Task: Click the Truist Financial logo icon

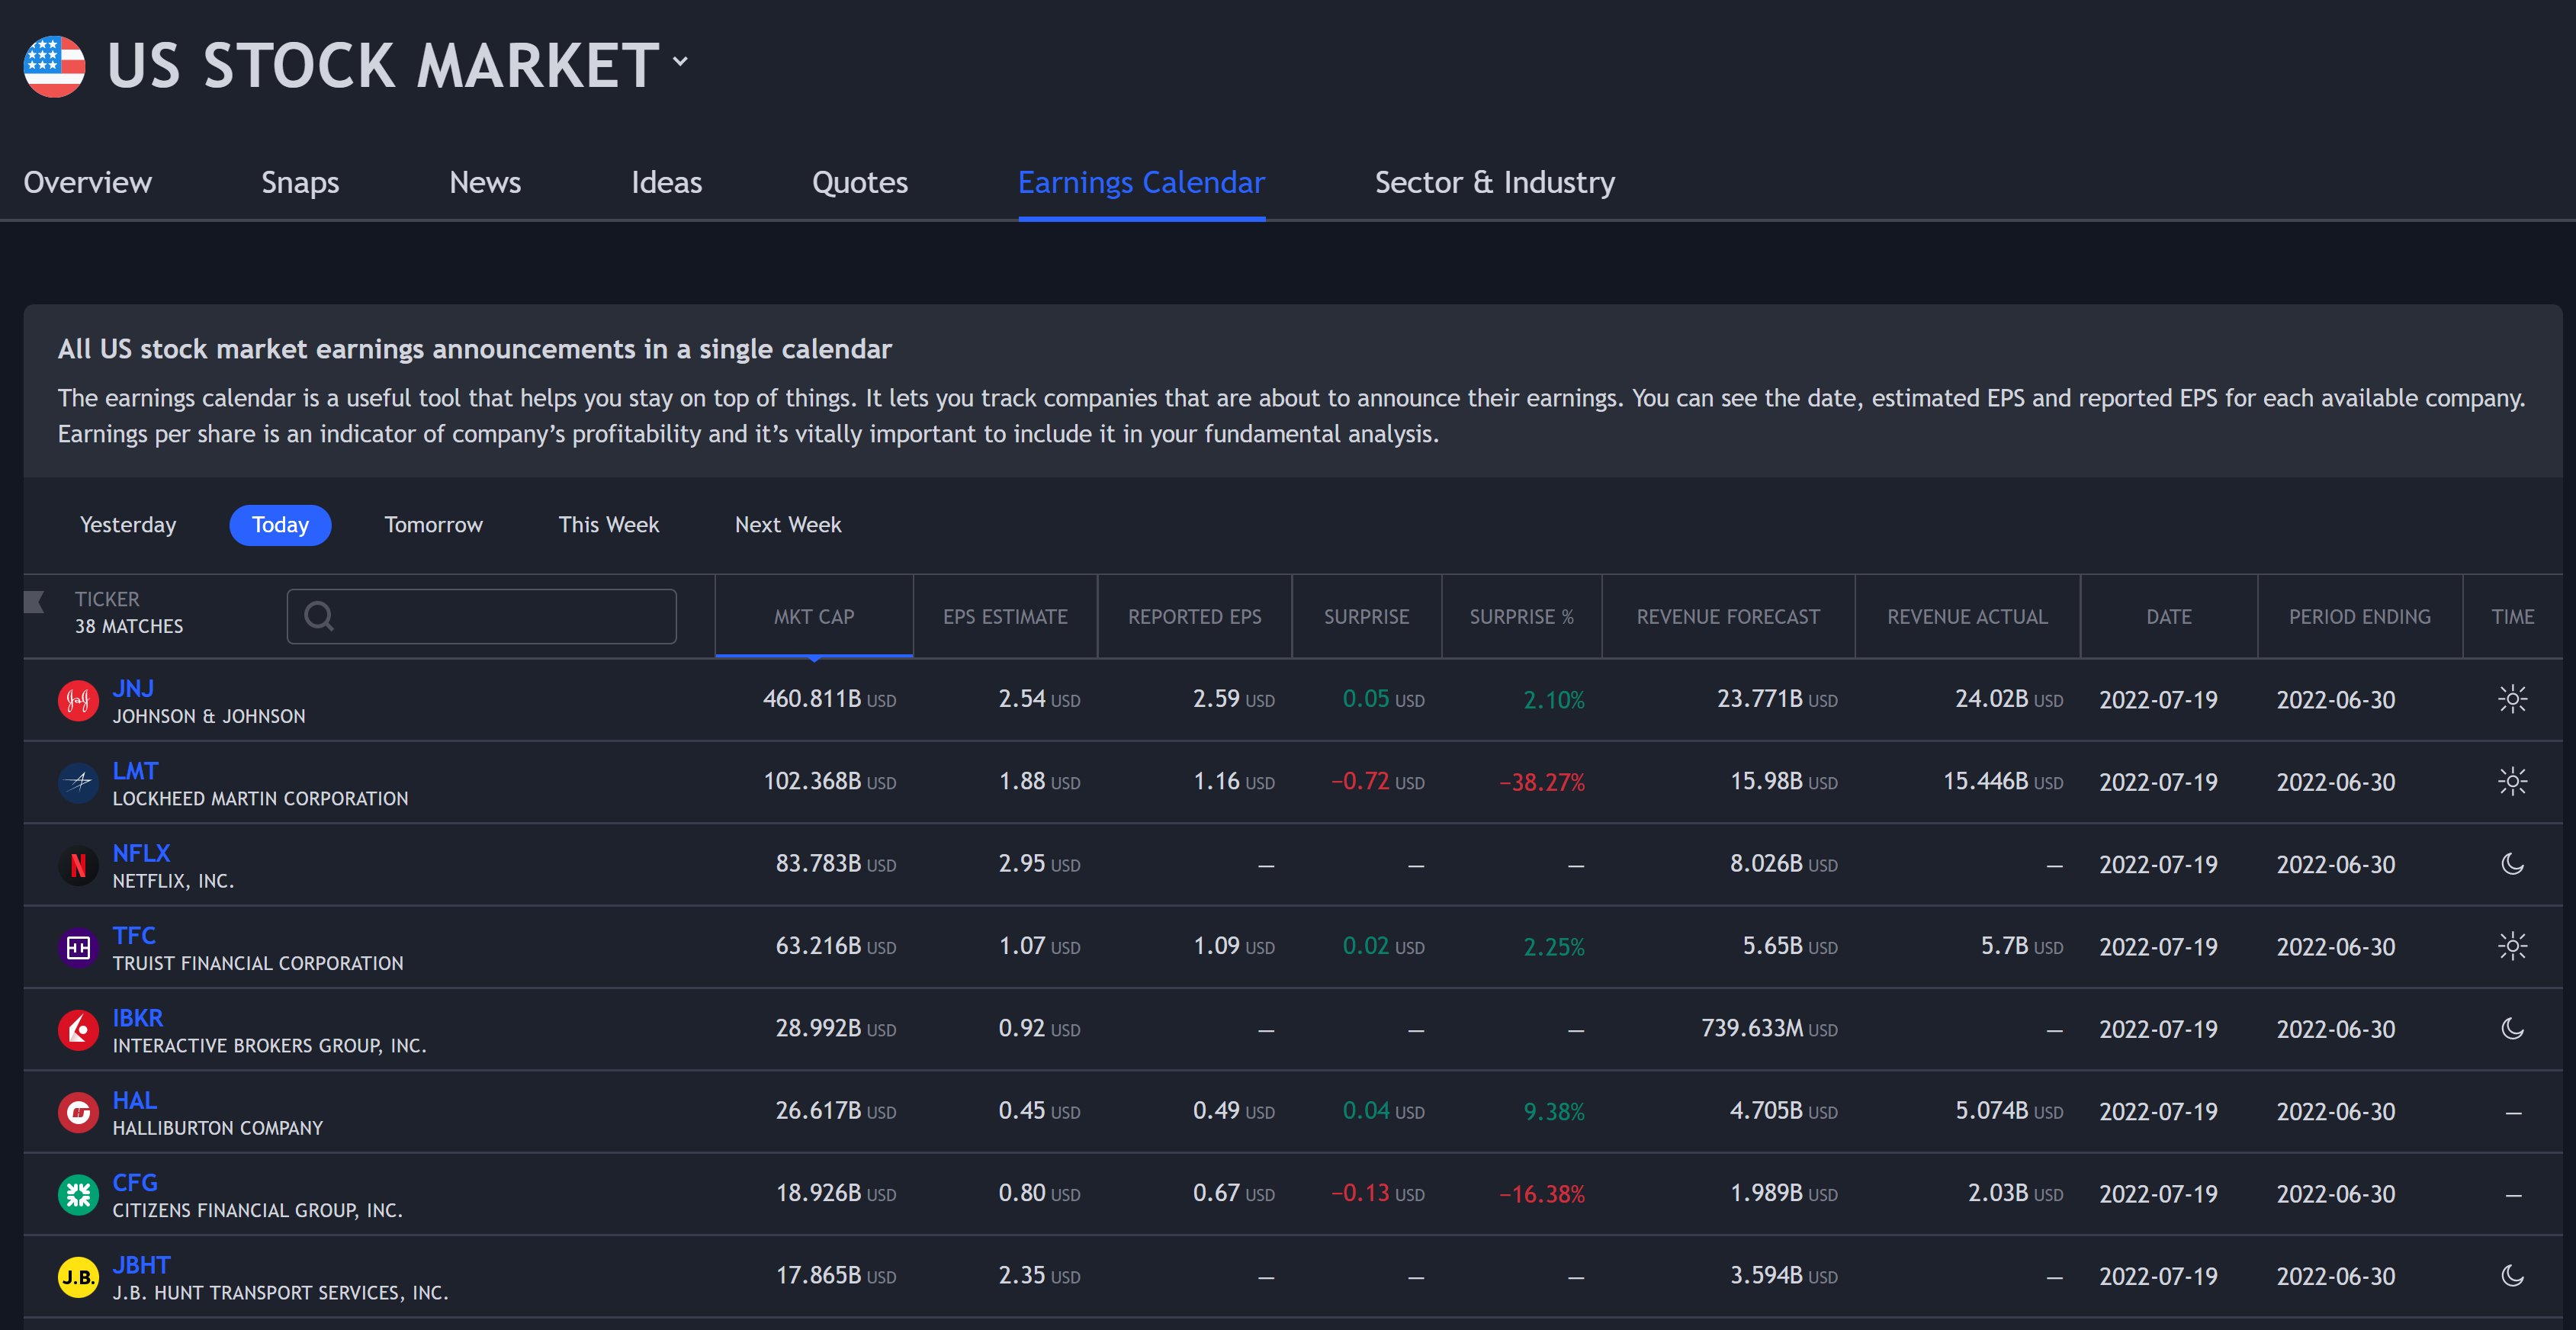Action: (x=78, y=947)
